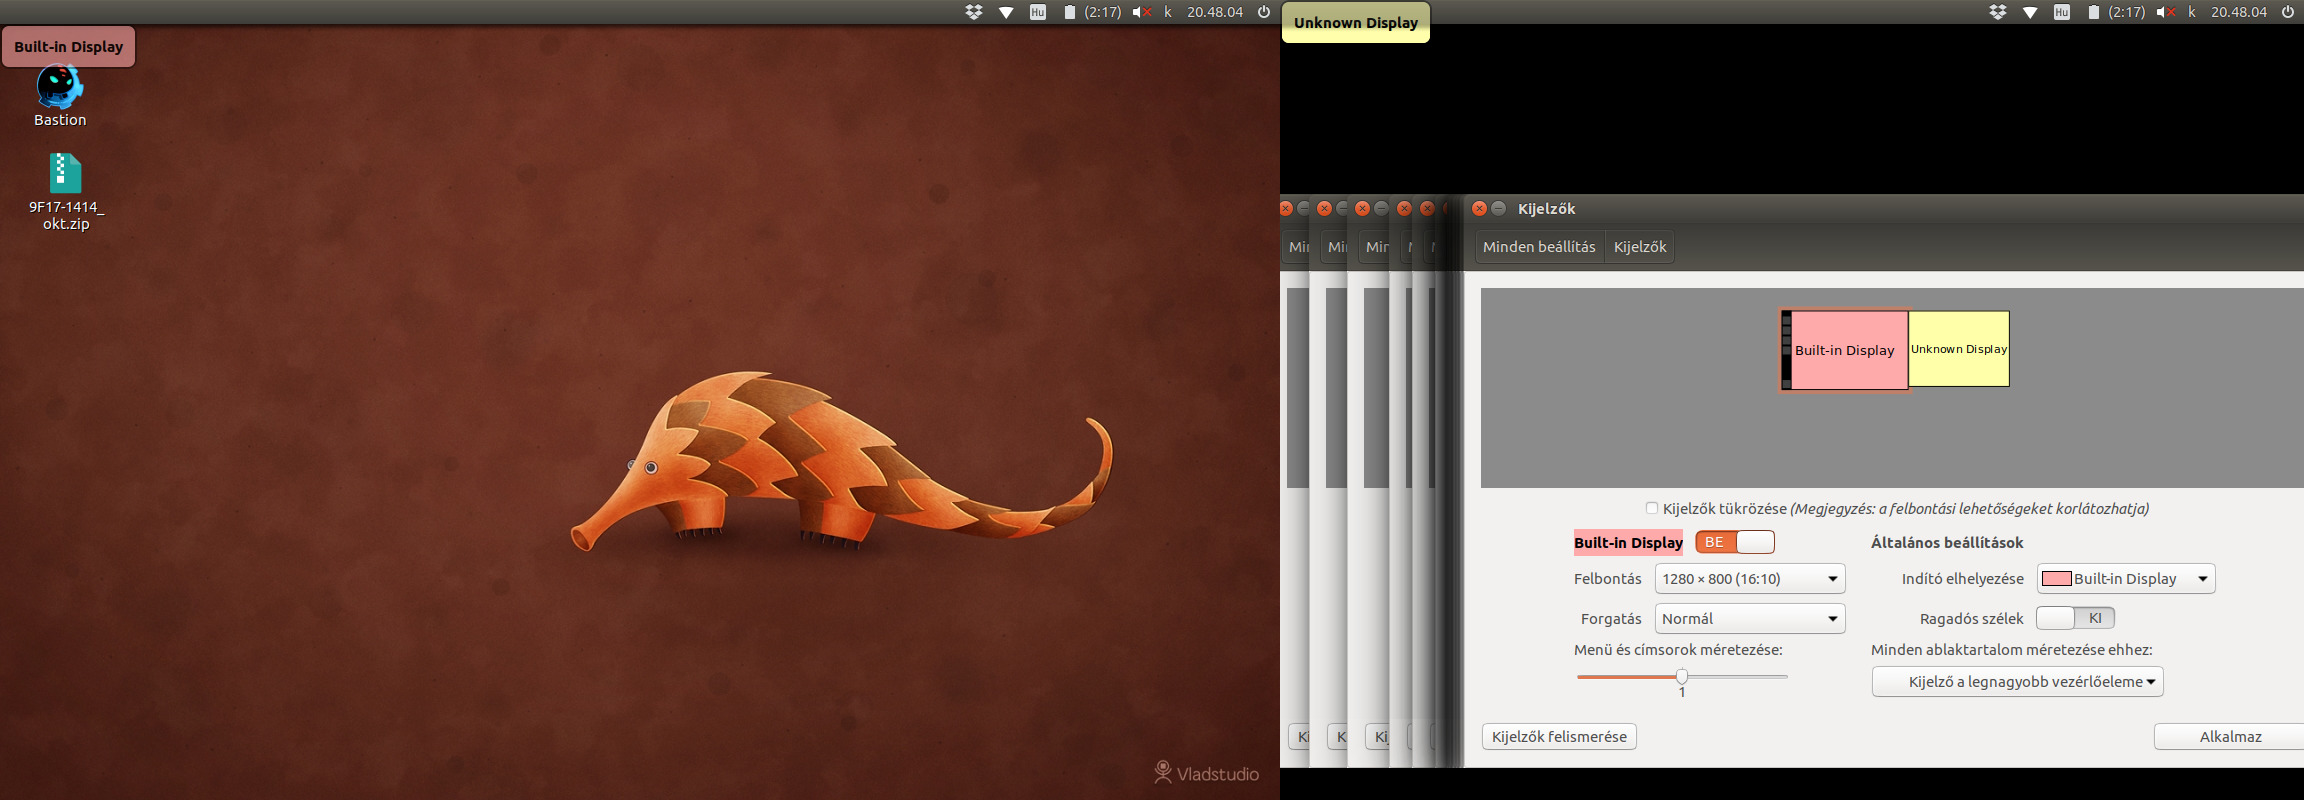
Task: Close the front Kijelzők window
Action: [x=1479, y=208]
